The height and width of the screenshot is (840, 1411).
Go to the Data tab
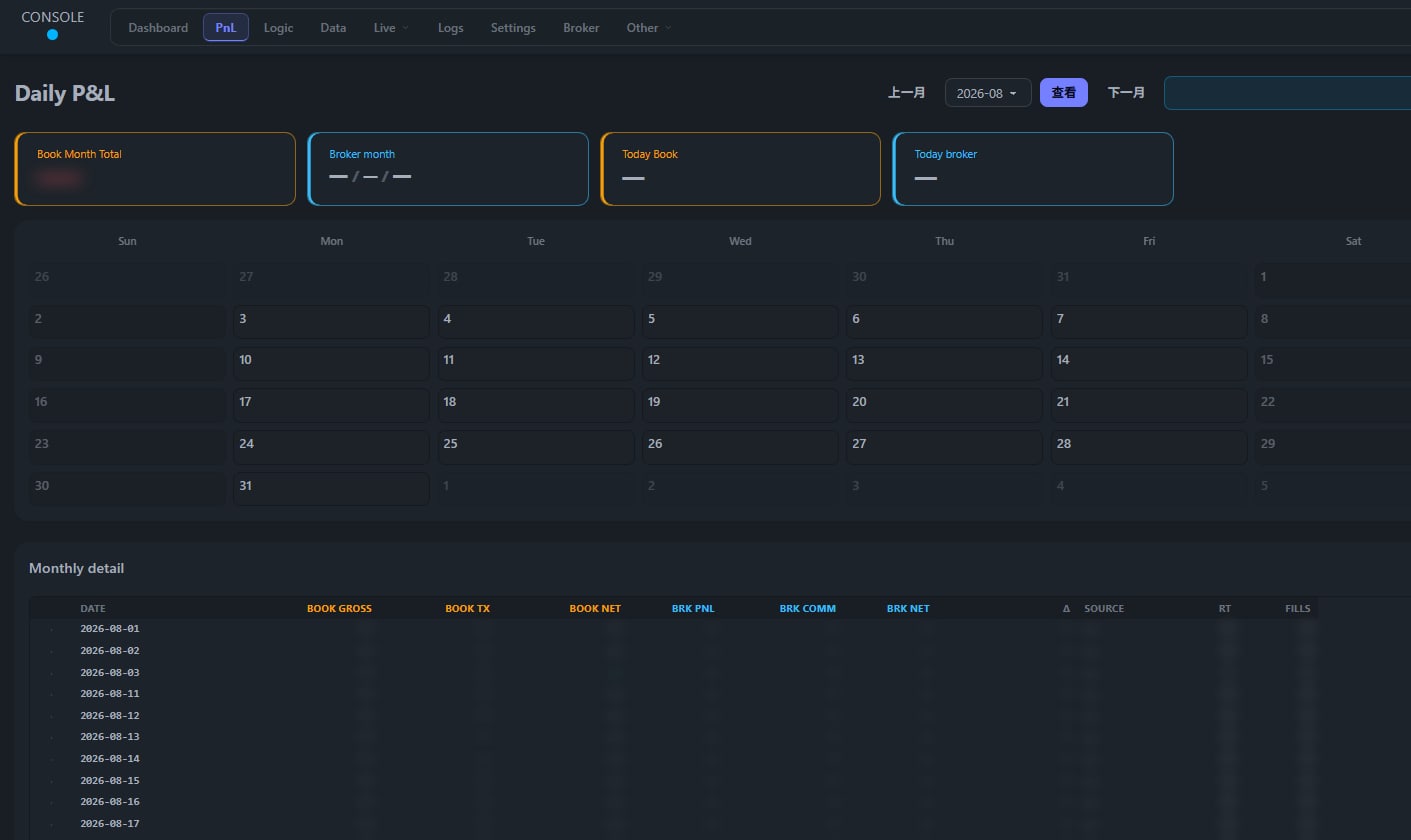pos(333,28)
